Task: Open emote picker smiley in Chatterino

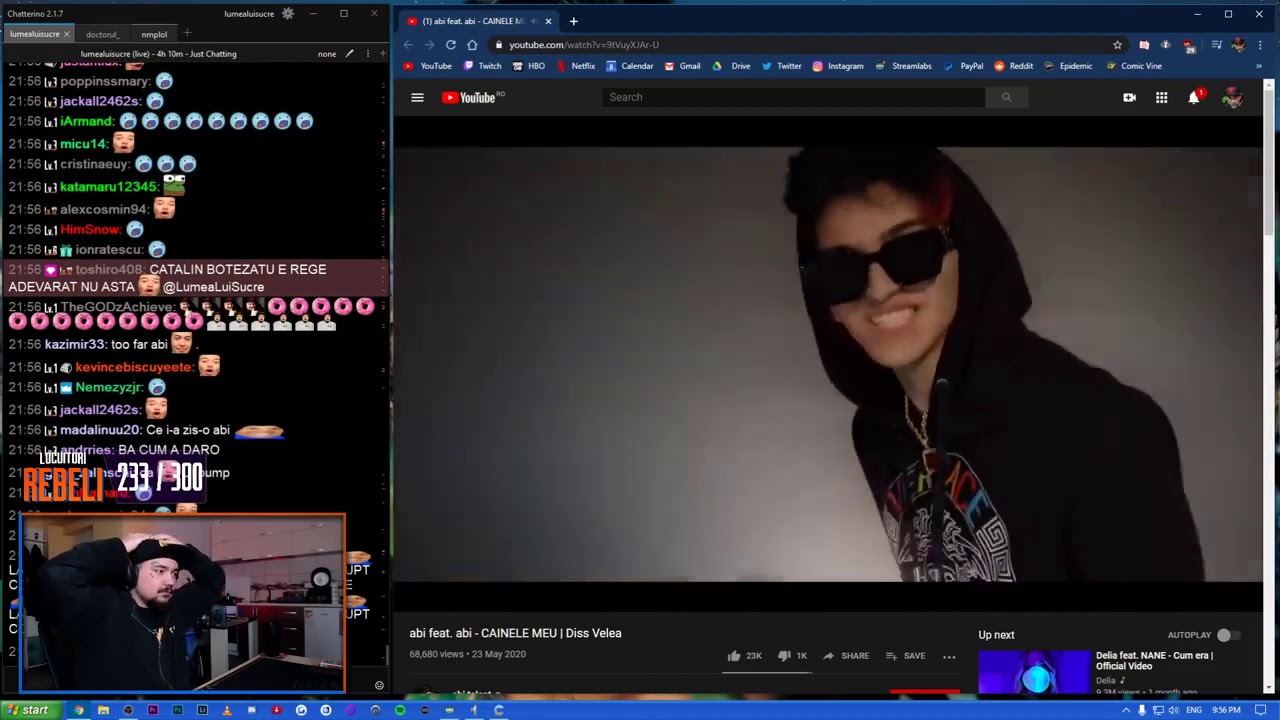Action: (379, 685)
